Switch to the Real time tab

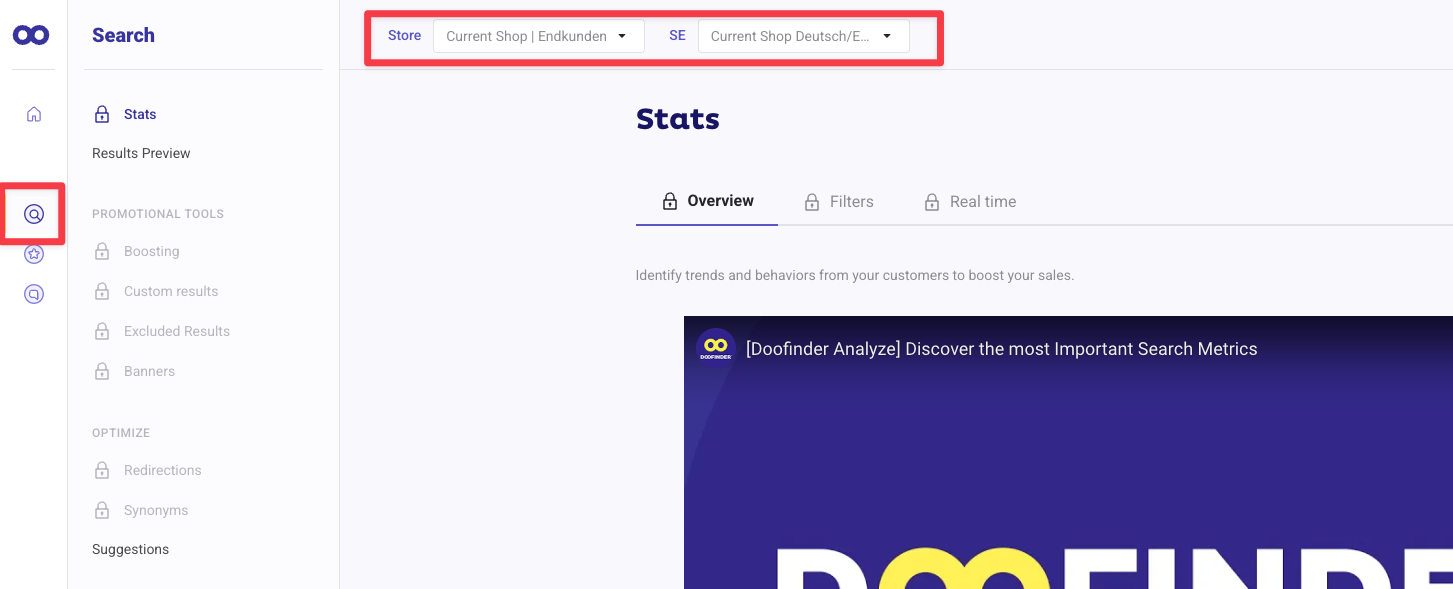coord(969,201)
